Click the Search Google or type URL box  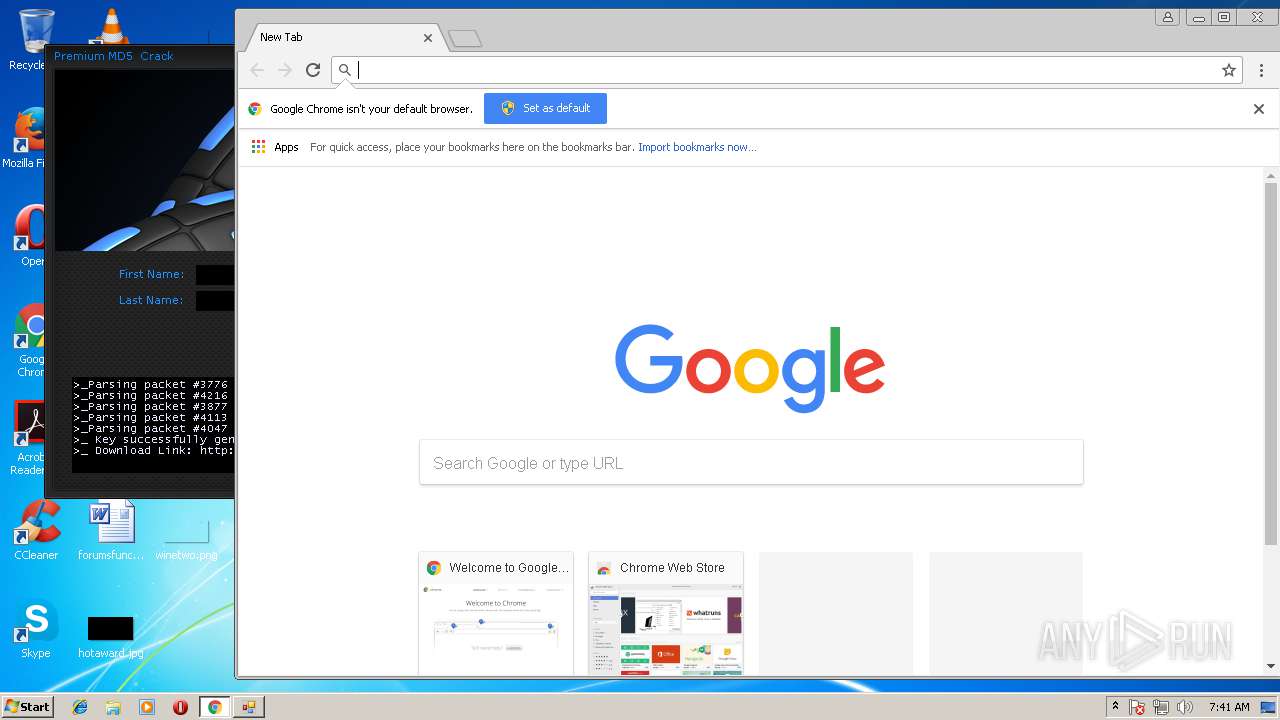[x=751, y=463]
